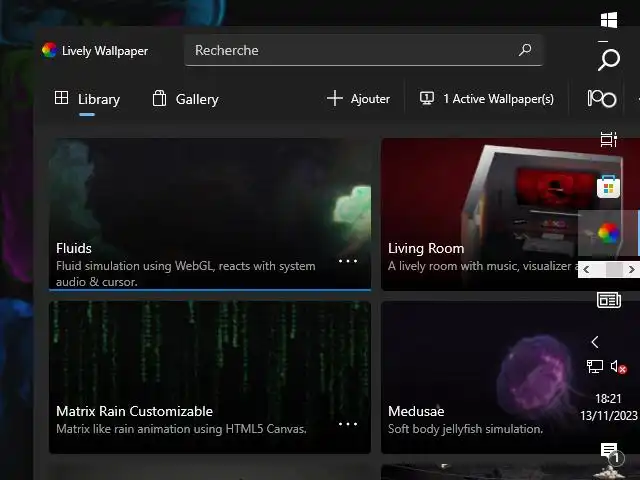Click the right arrow of the small scrollbar
This screenshot has height=480, width=640.
[631, 269]
